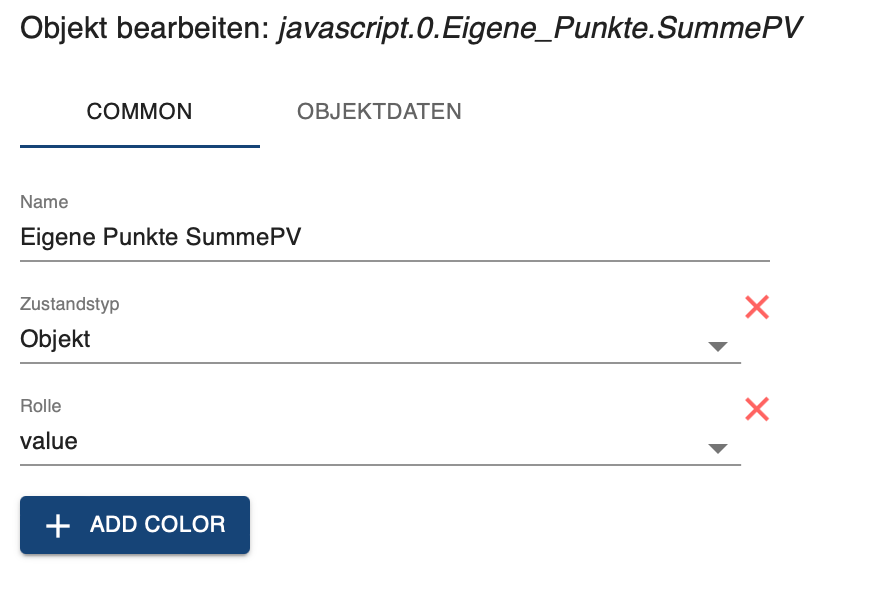Expand the Zustandstyp dropdown arrow
The height and width of the screenshot is (612, 870).
click(717, 346)
